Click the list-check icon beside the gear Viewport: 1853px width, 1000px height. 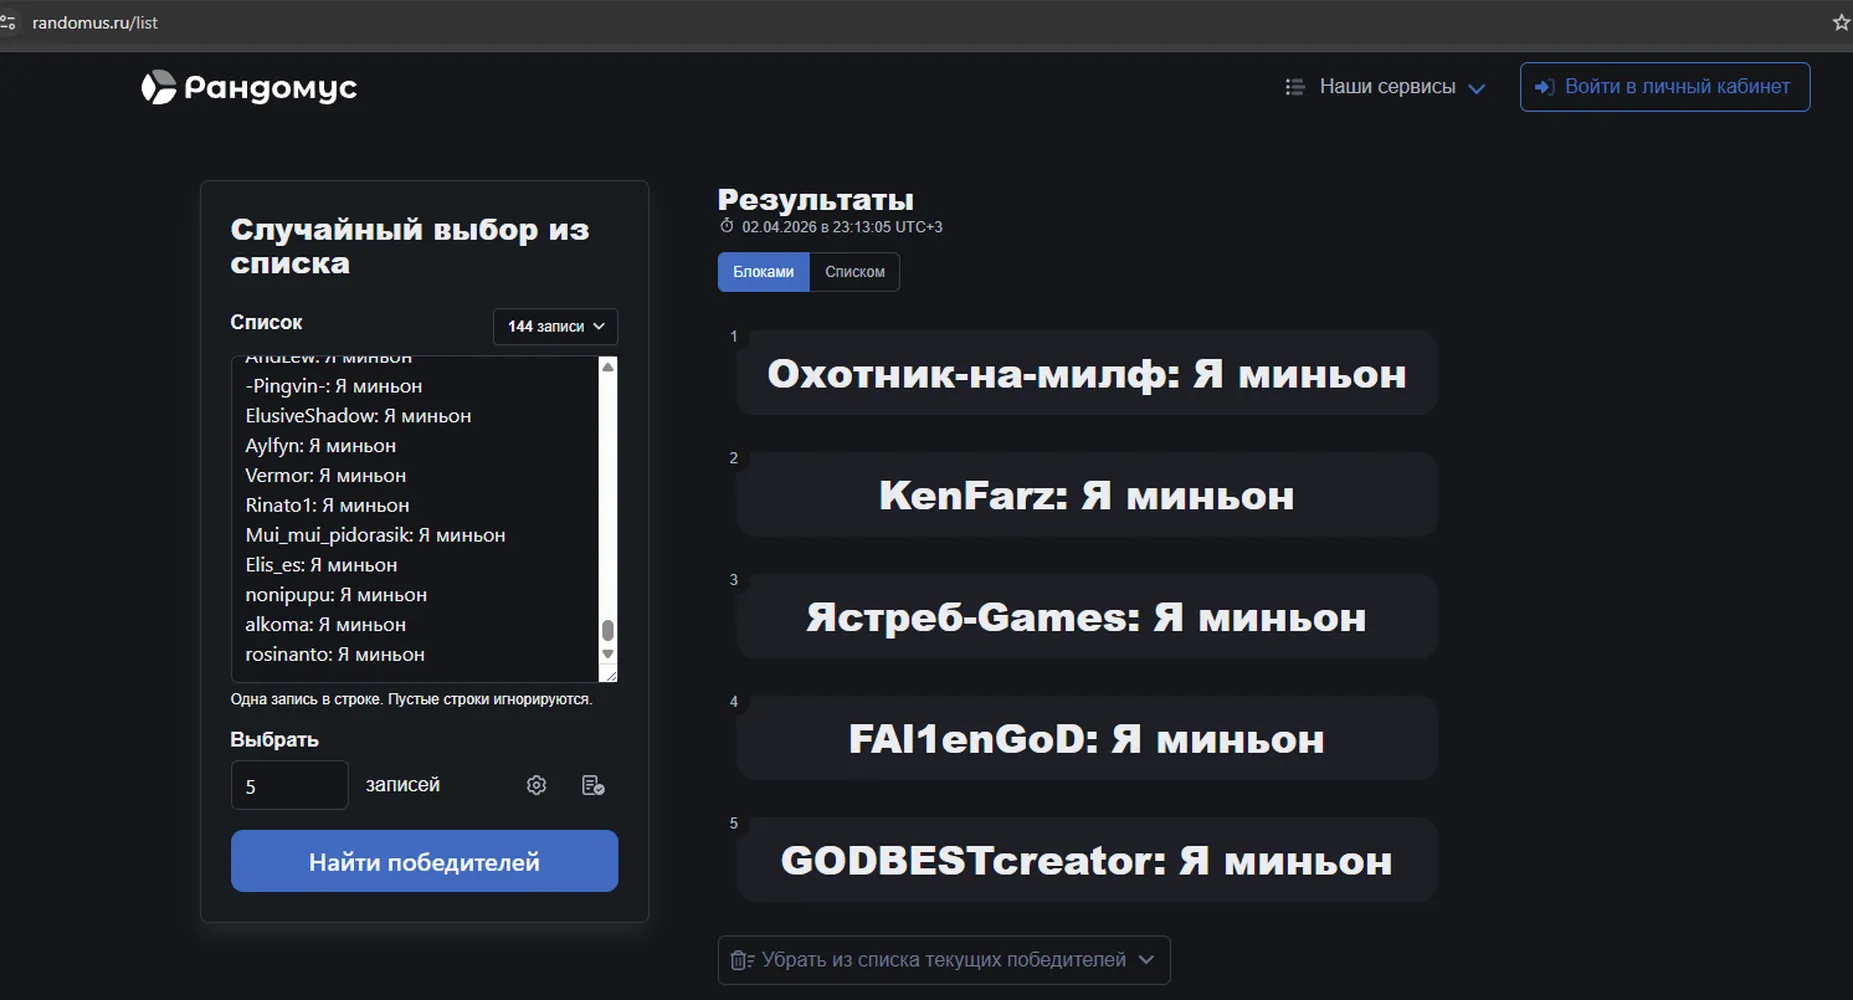pyautogui.click(x=593, y=785)
